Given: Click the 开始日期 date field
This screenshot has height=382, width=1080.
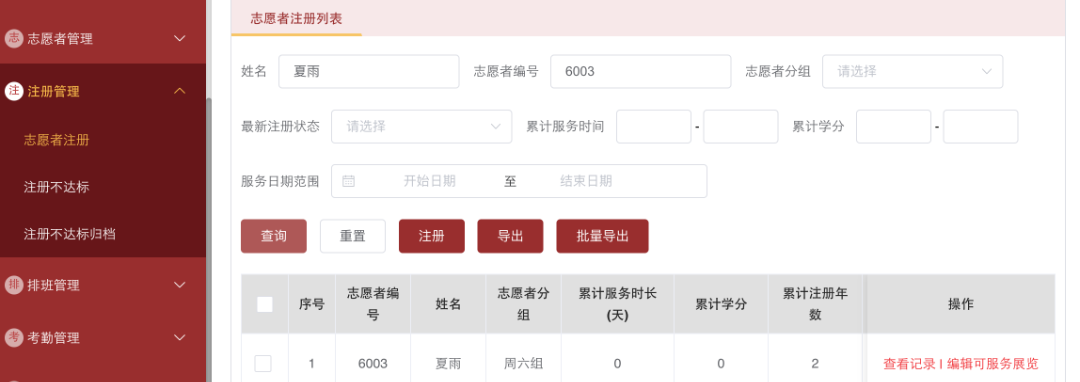Looking at the screenshot, I should pos(429,181).
